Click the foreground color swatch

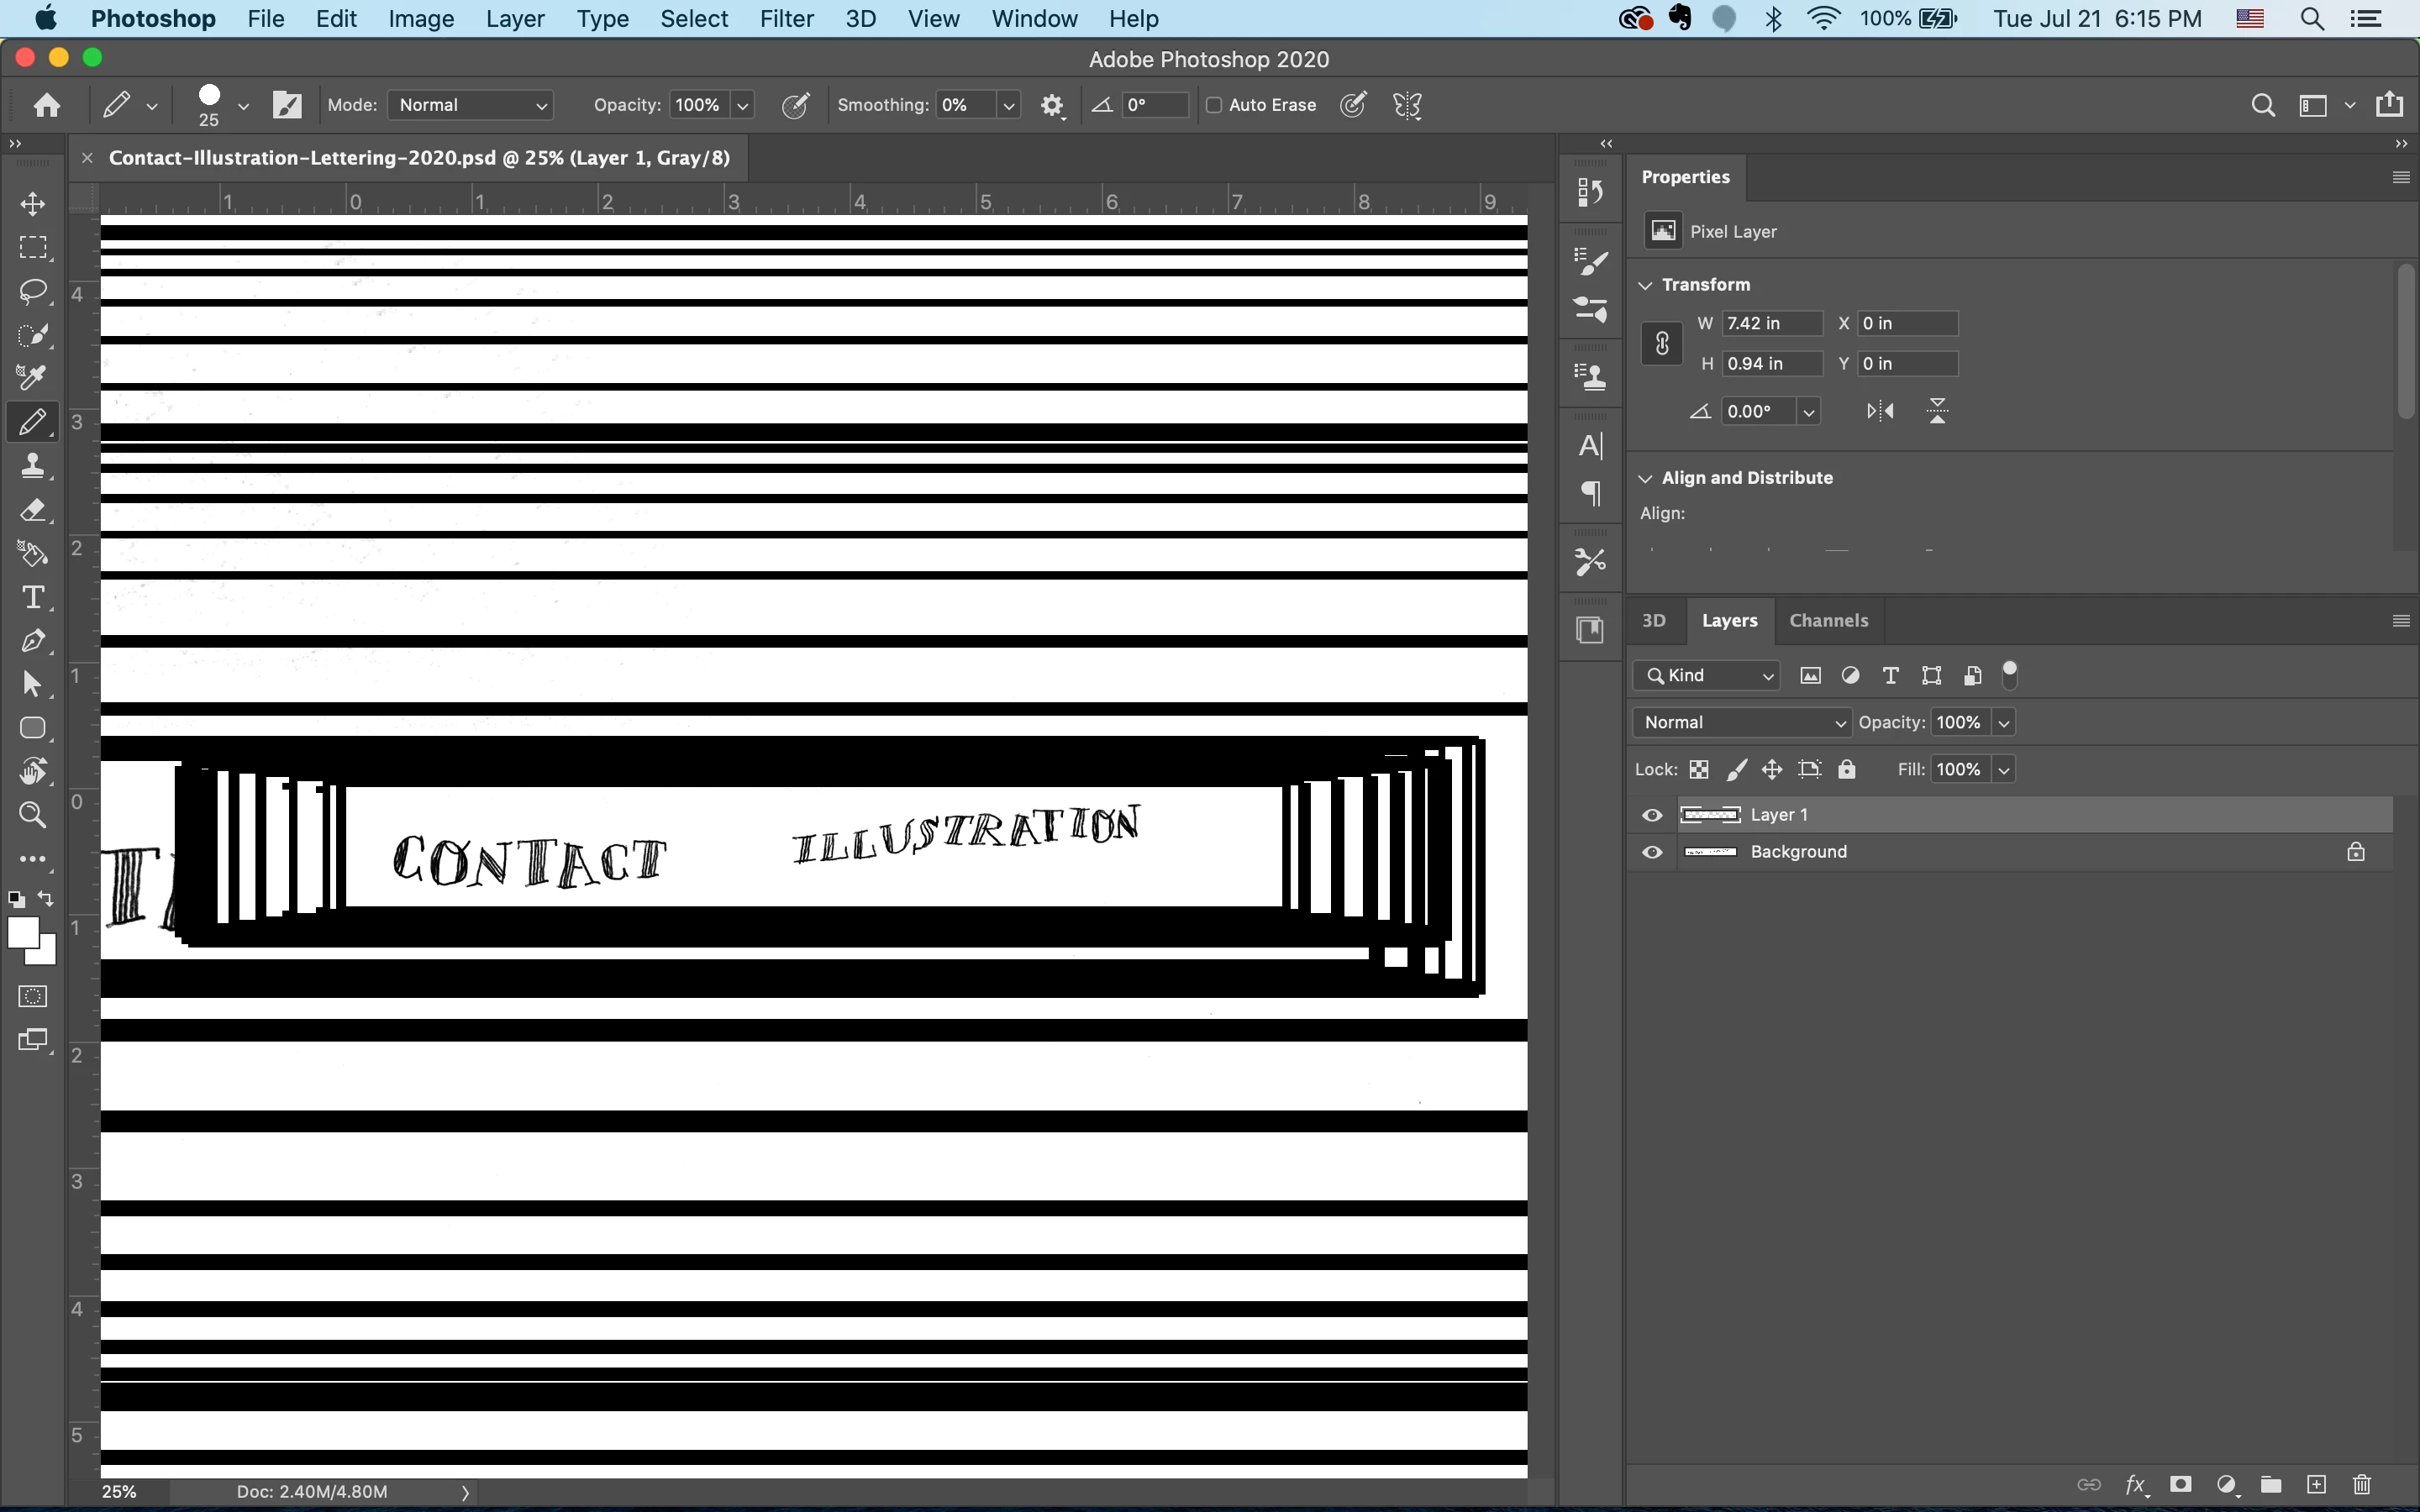22,932
